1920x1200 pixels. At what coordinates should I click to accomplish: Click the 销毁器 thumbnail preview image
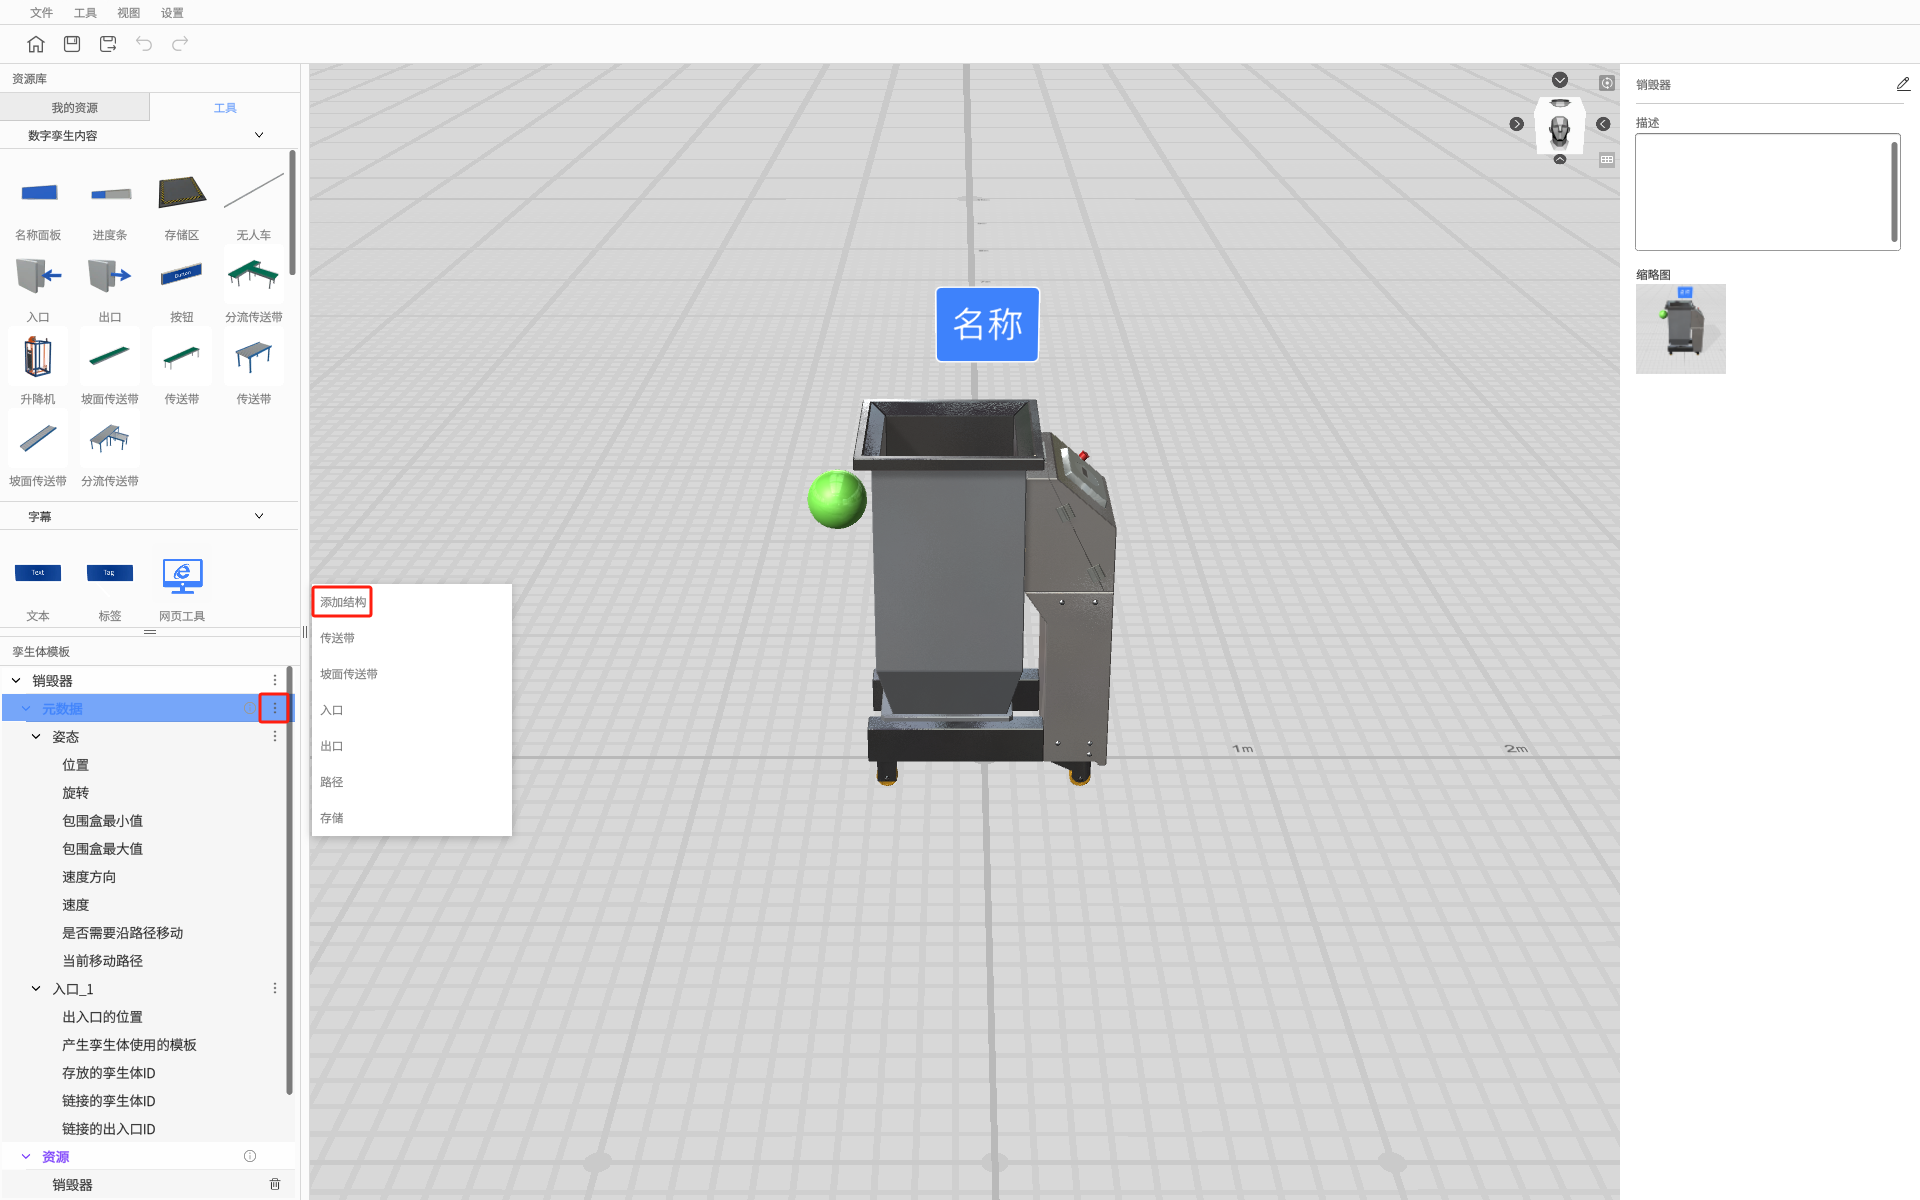pyautogui.click(x=1680, y=329)
